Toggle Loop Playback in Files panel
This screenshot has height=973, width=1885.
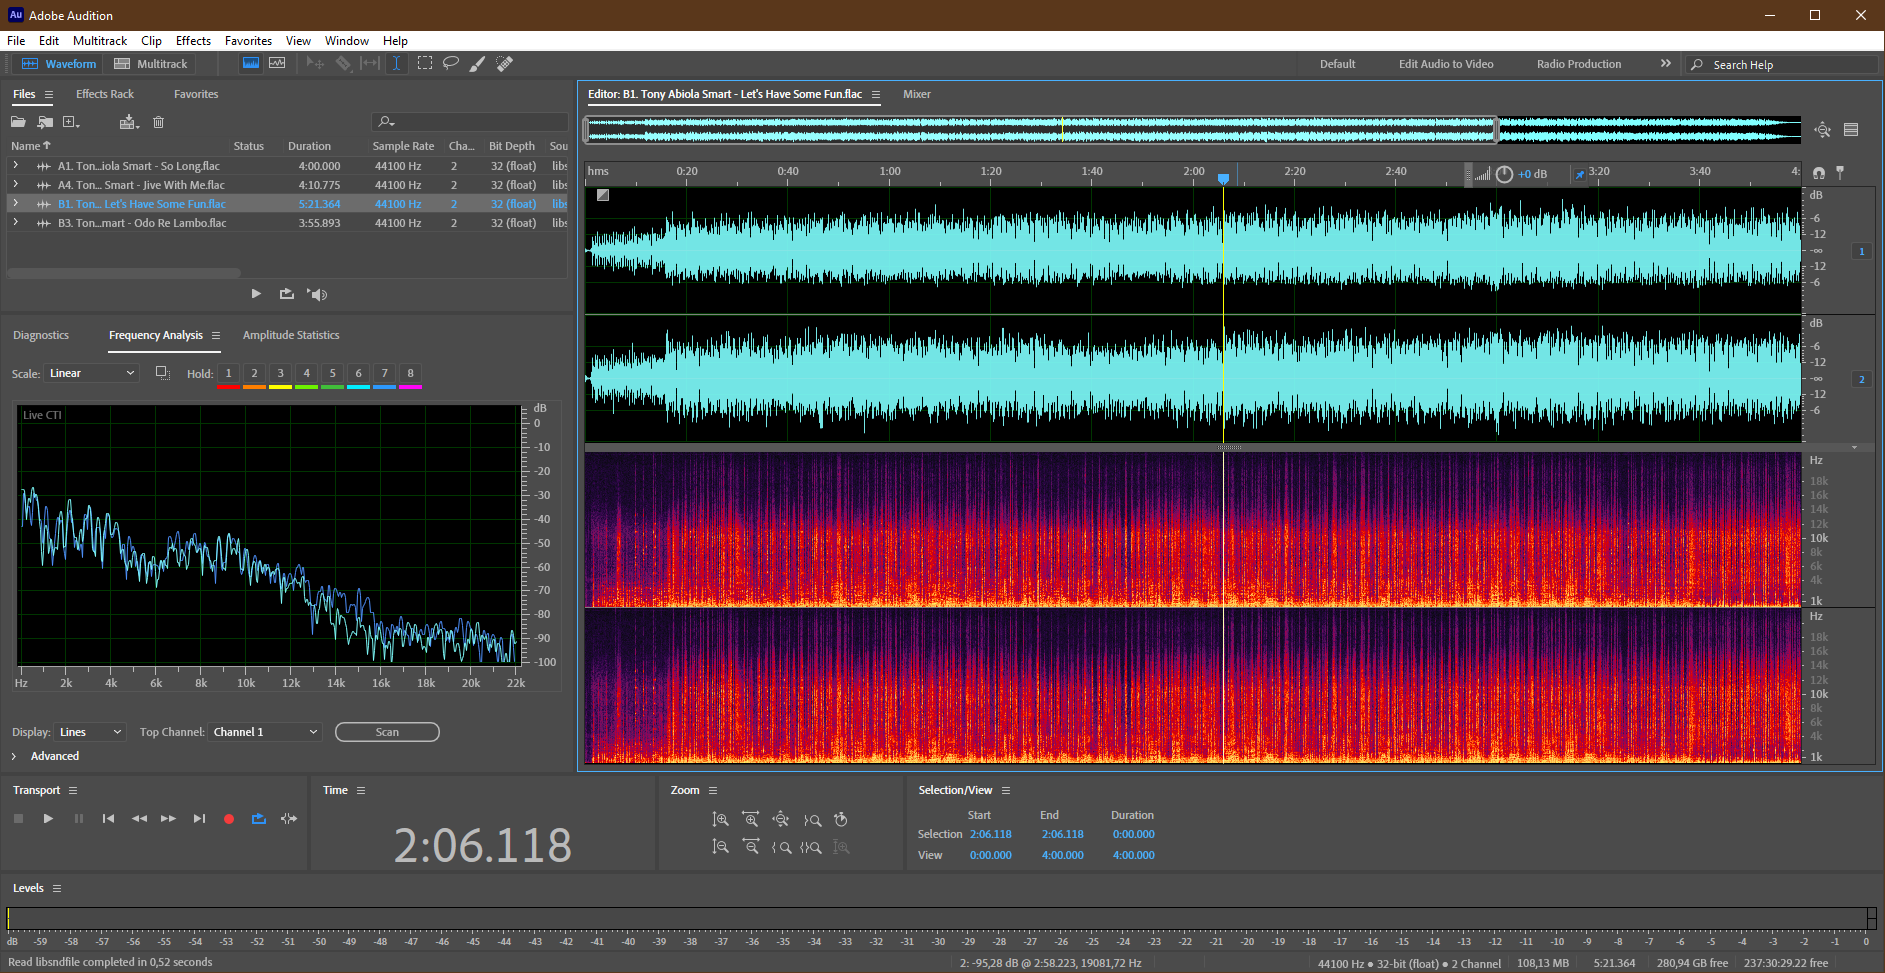[287, 294]
